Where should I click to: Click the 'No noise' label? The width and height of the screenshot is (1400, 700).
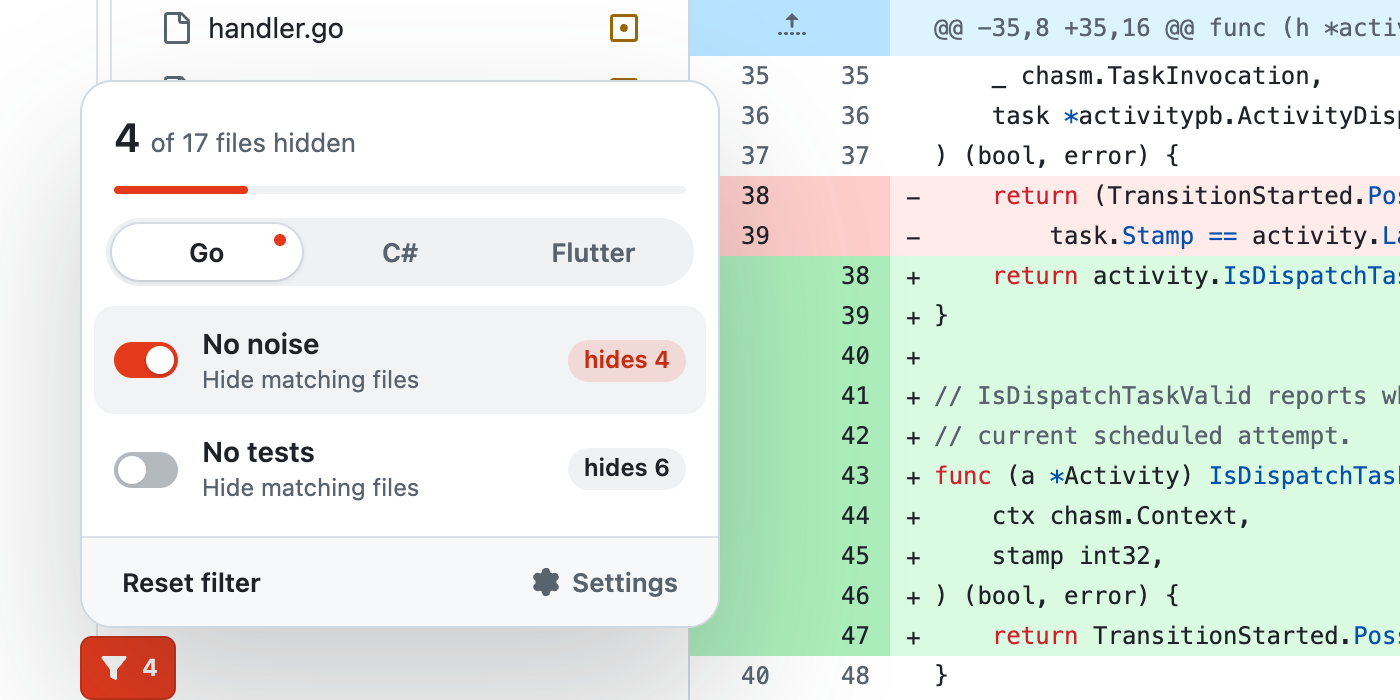(261, 344)
